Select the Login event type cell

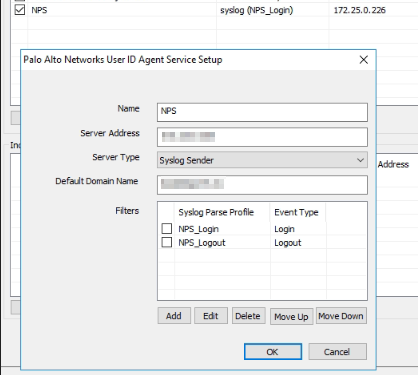tap(284, 229)
